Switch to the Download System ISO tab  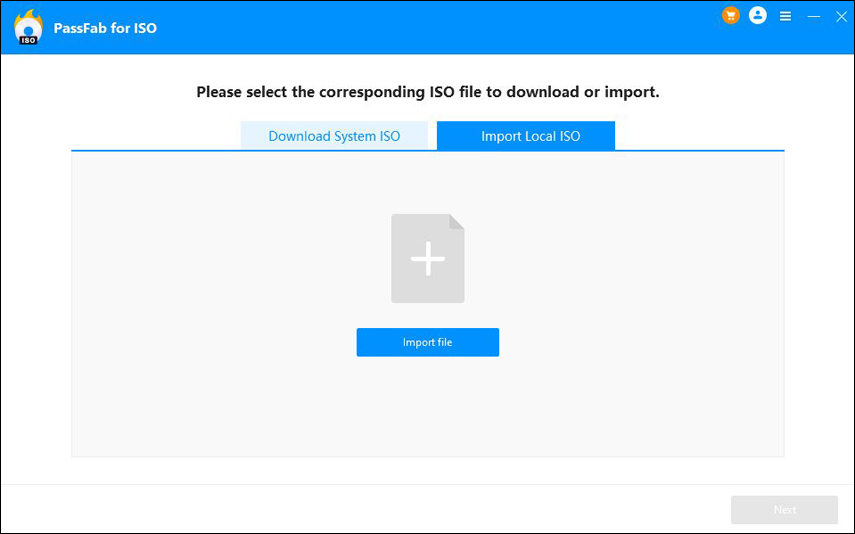click(334, 136)
